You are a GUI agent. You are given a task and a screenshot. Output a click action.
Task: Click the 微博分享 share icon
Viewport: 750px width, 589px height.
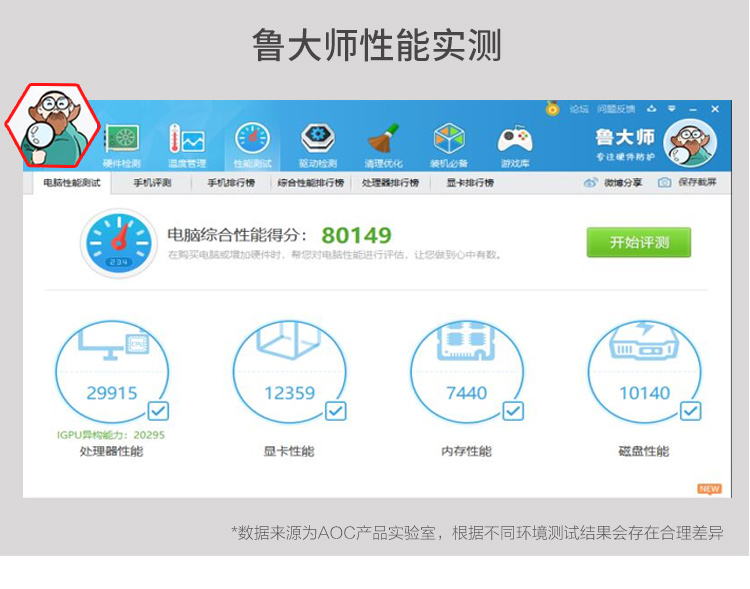(611, 183)
